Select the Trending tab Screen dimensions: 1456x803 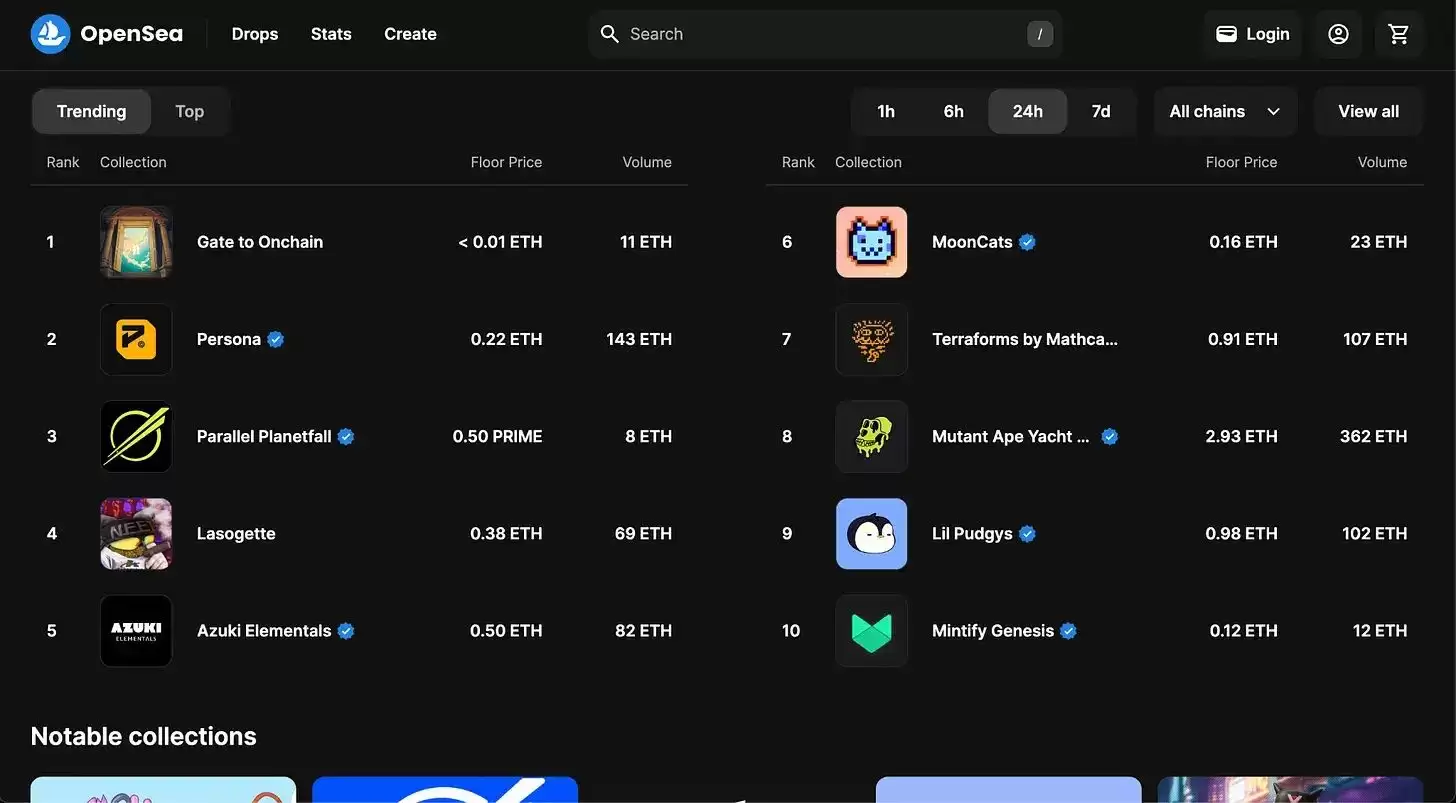(91, 111)
